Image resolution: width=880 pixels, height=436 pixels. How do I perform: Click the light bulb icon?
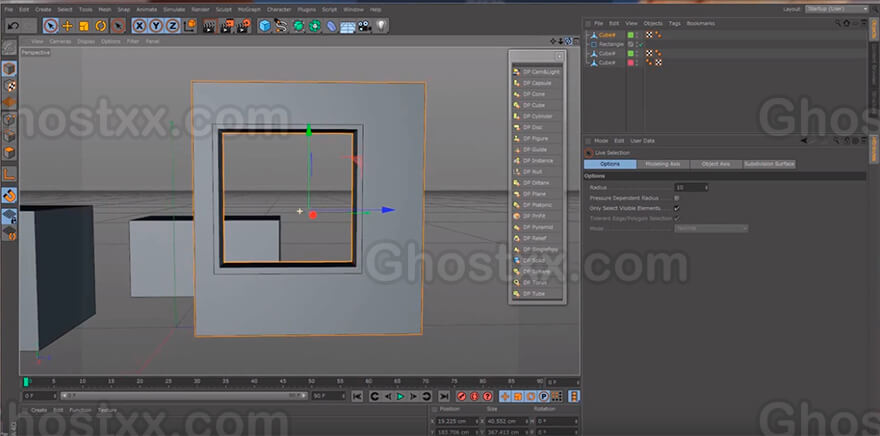382,26
